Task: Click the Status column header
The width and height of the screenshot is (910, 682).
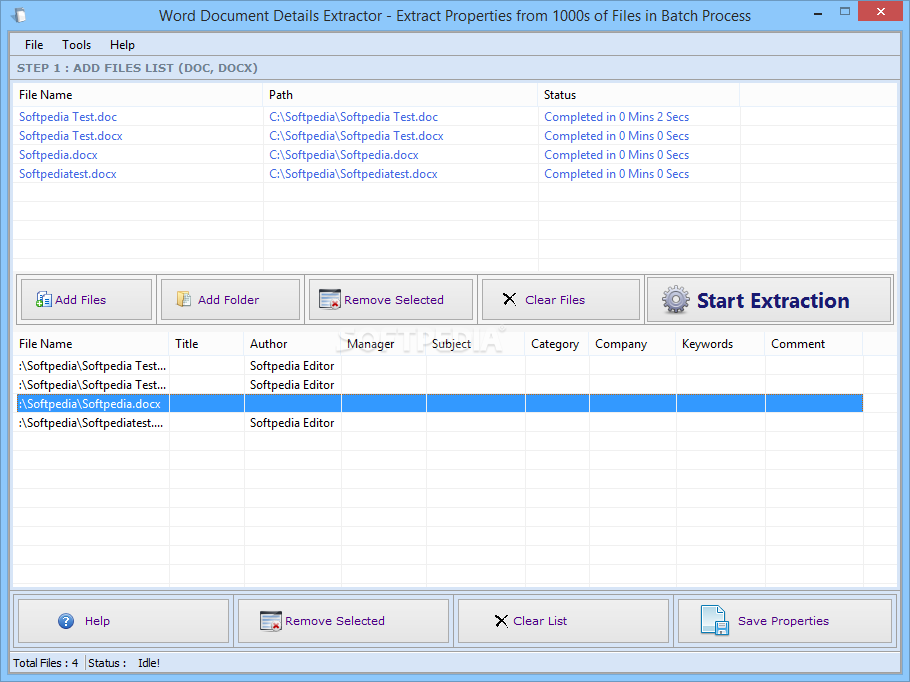Action: point(638,95)
